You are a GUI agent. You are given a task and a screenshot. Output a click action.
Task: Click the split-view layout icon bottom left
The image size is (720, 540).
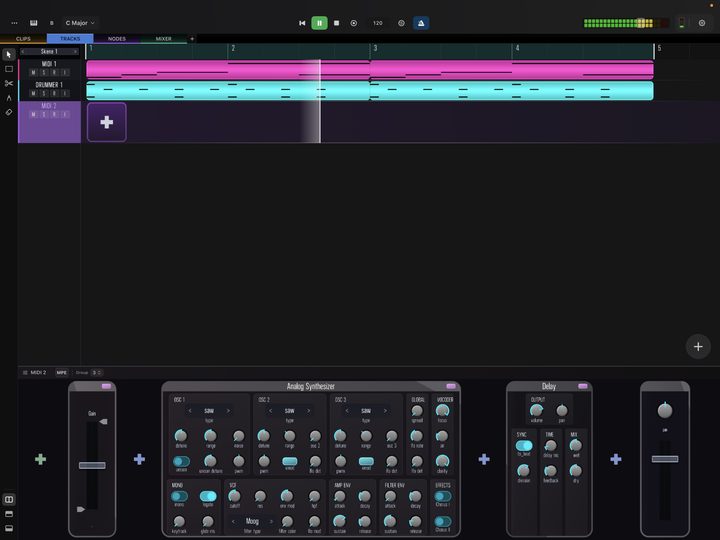tap(9, 499)
